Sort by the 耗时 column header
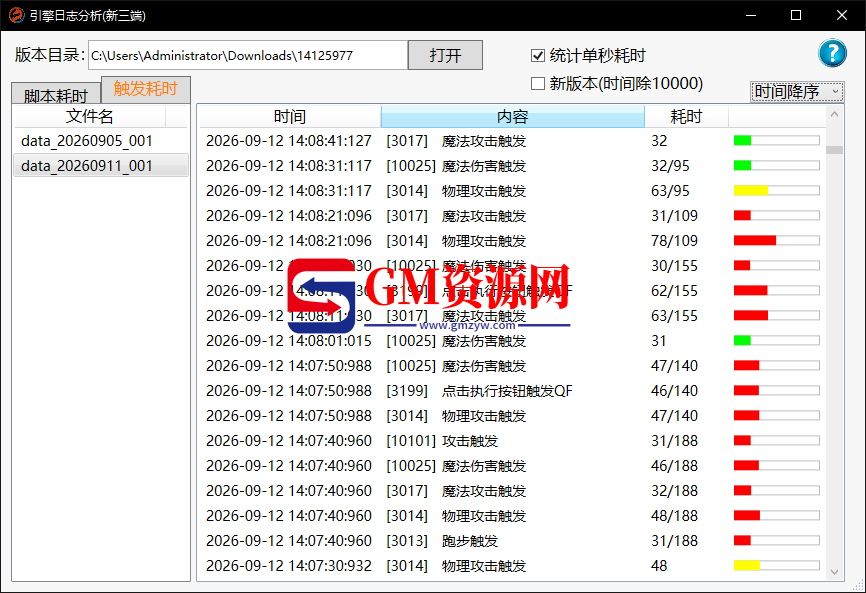This screenshot has width=866, height=593. point(686,117)
